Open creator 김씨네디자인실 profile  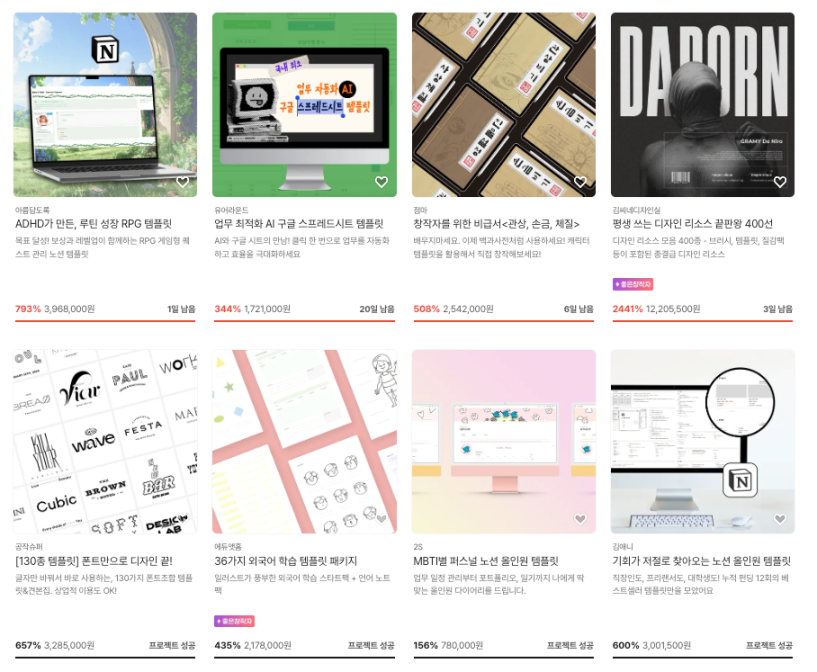[x=636, y=210]
